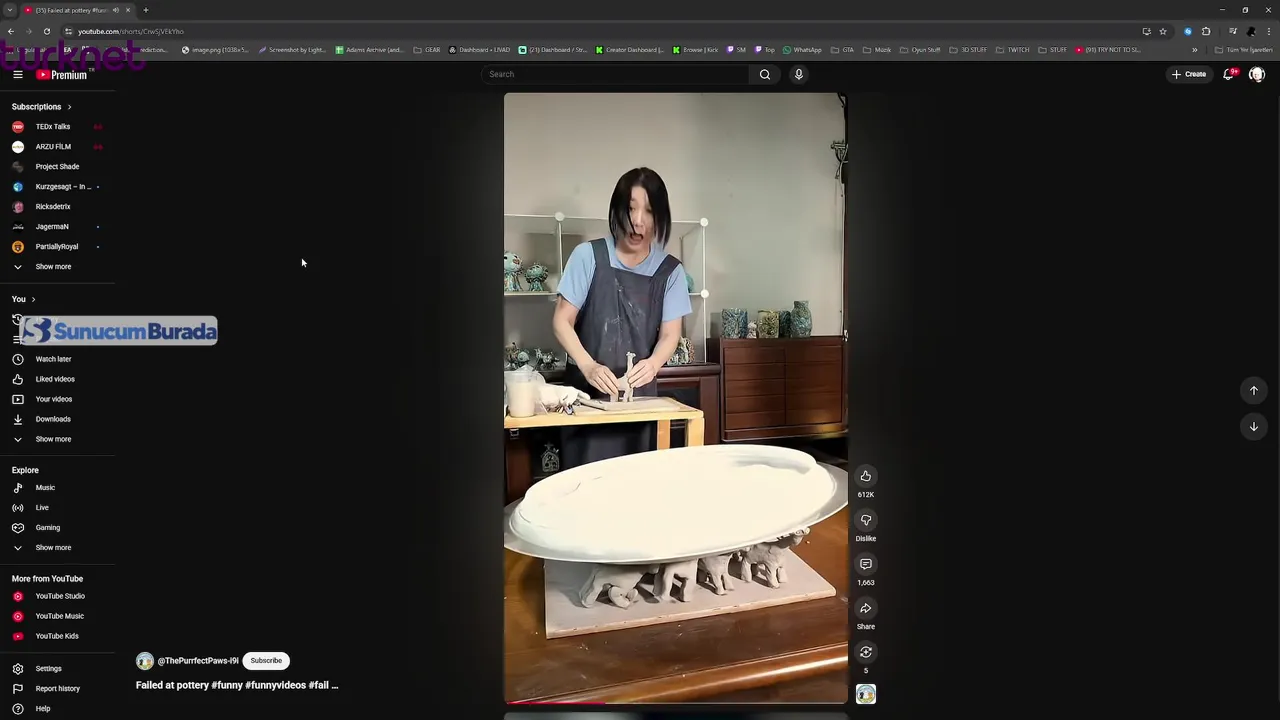
Task: Open Watch later playlist
Action: 53,359
